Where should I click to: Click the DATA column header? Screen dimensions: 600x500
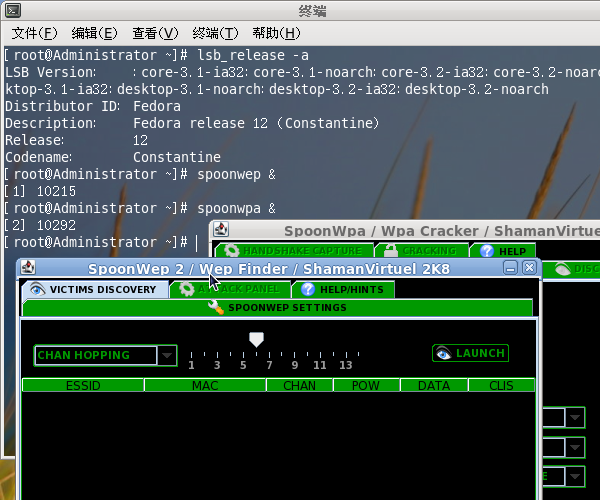point(433,385)
